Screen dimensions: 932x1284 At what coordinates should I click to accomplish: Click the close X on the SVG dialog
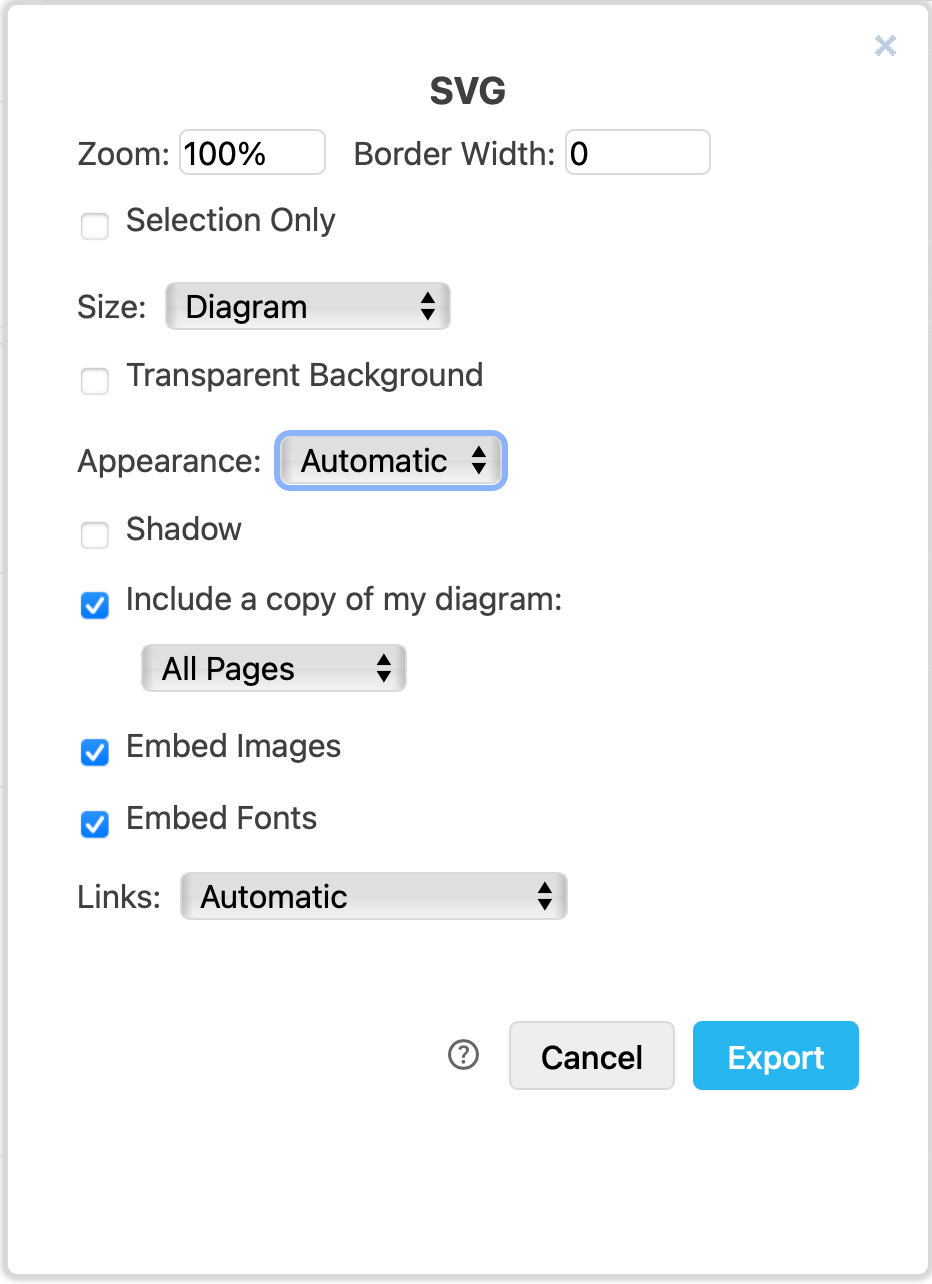click(884, 46)
